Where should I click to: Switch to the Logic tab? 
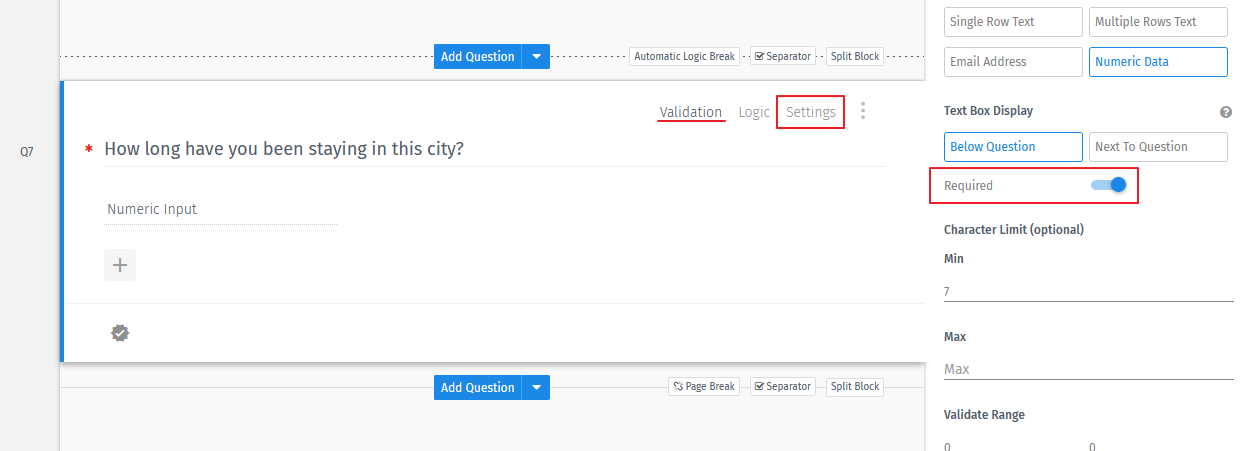(754, 112)
